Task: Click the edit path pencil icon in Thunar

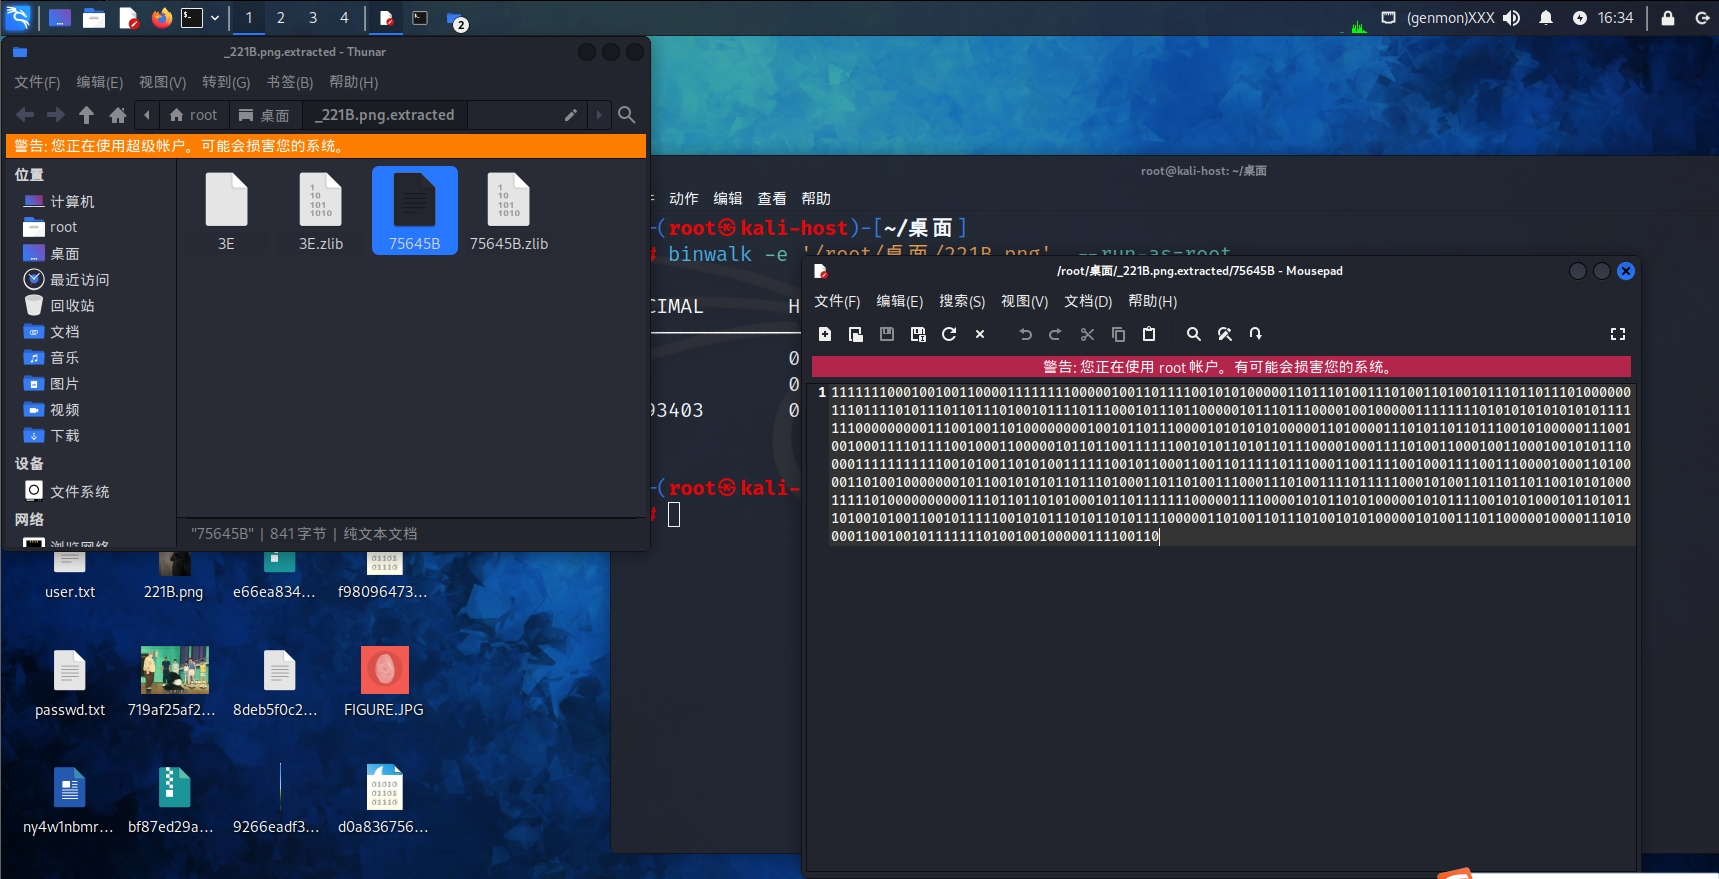Action: click(570, 115)
